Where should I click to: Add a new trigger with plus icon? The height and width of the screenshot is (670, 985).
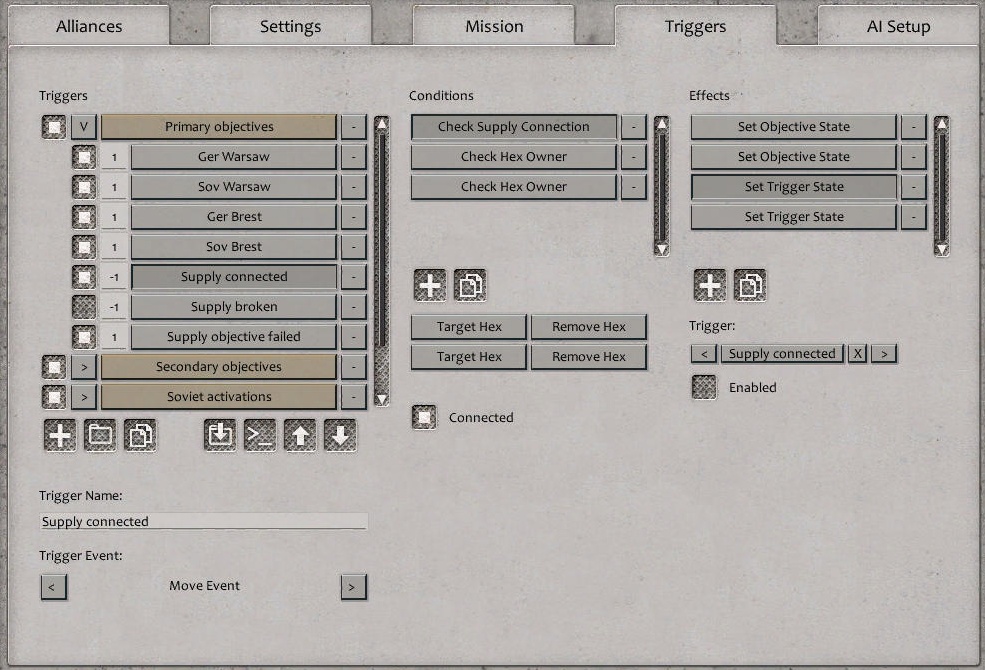[60, 435]
